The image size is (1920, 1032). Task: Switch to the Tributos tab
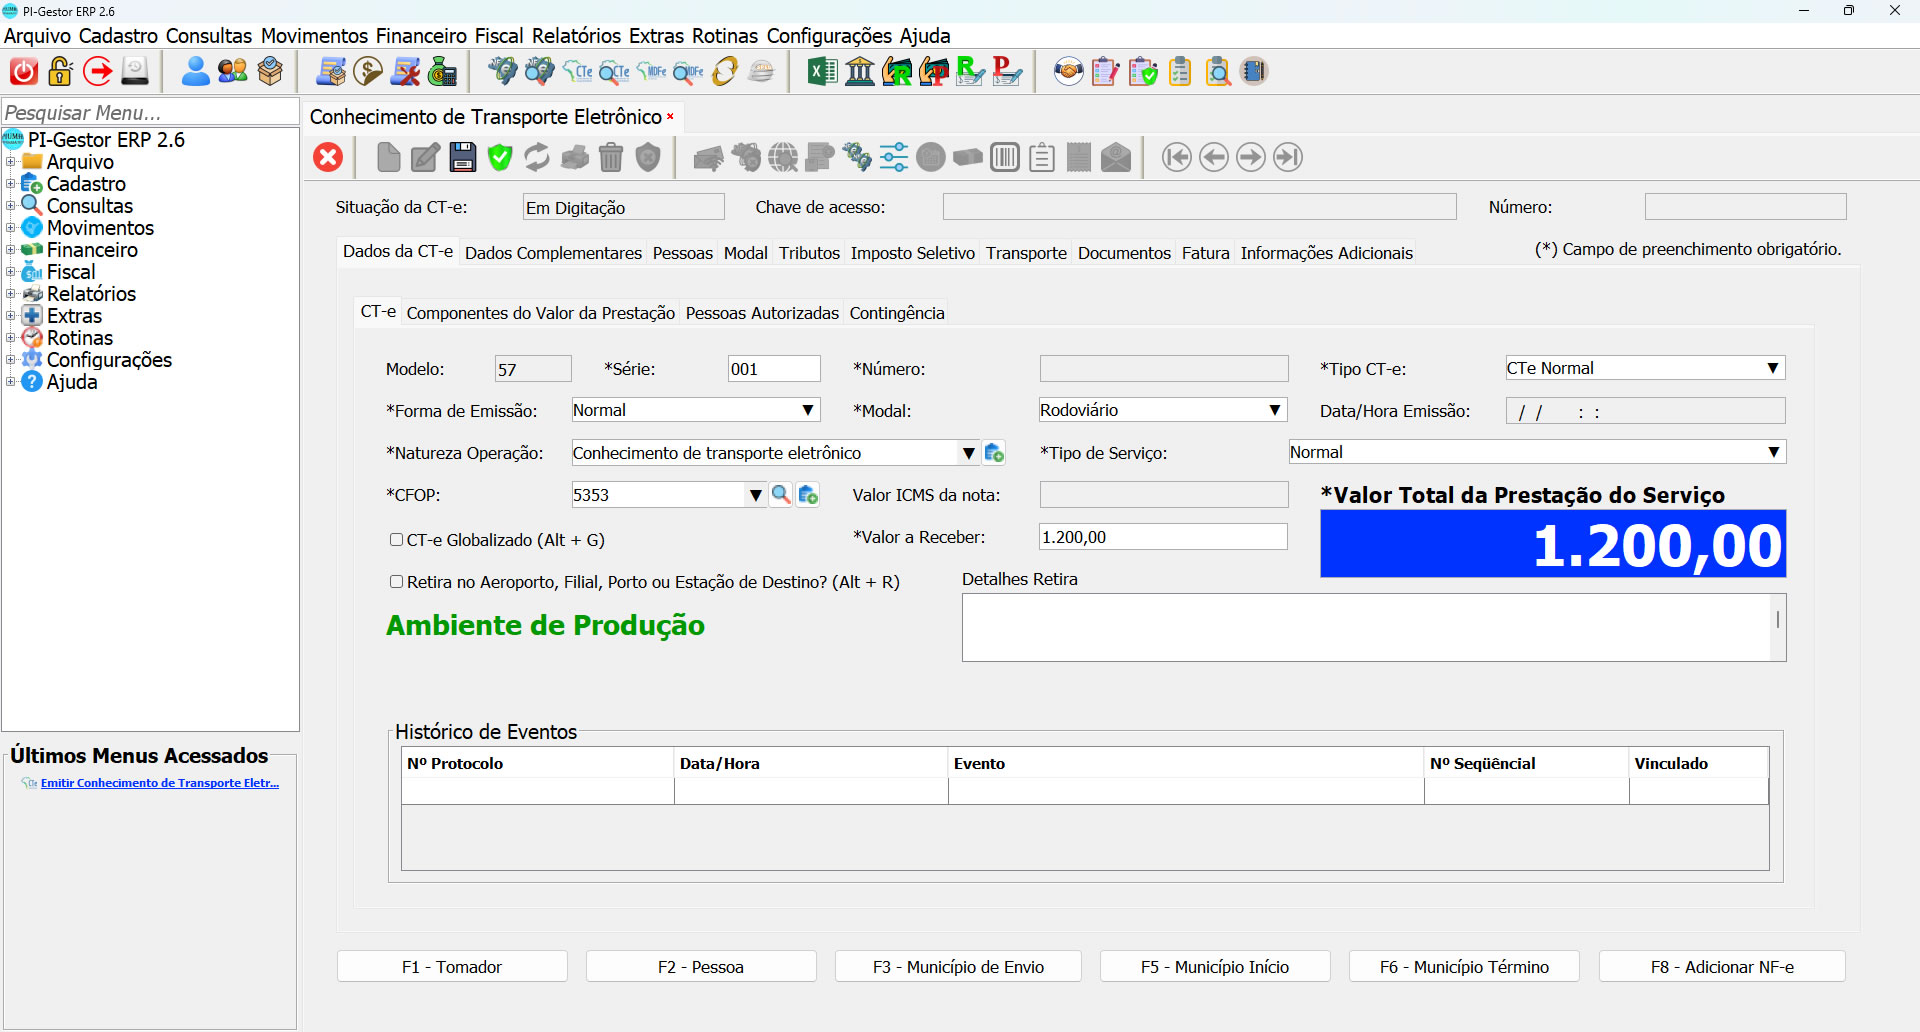[809, 253]
